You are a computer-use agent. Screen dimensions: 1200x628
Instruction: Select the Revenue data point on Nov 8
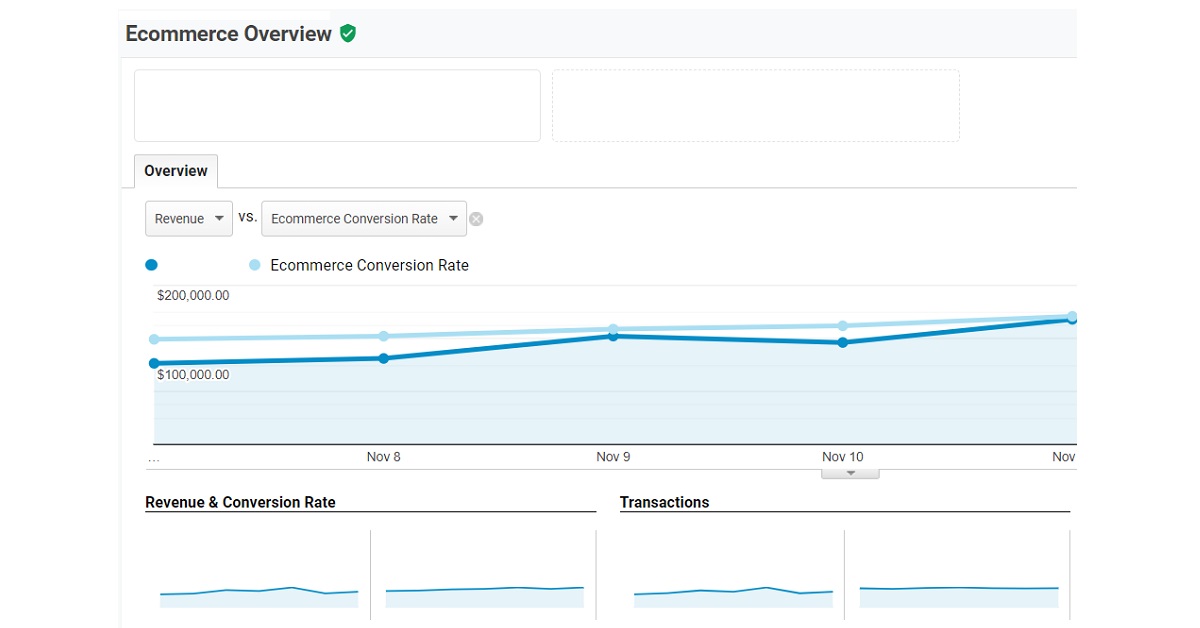[x=384, y=358]
